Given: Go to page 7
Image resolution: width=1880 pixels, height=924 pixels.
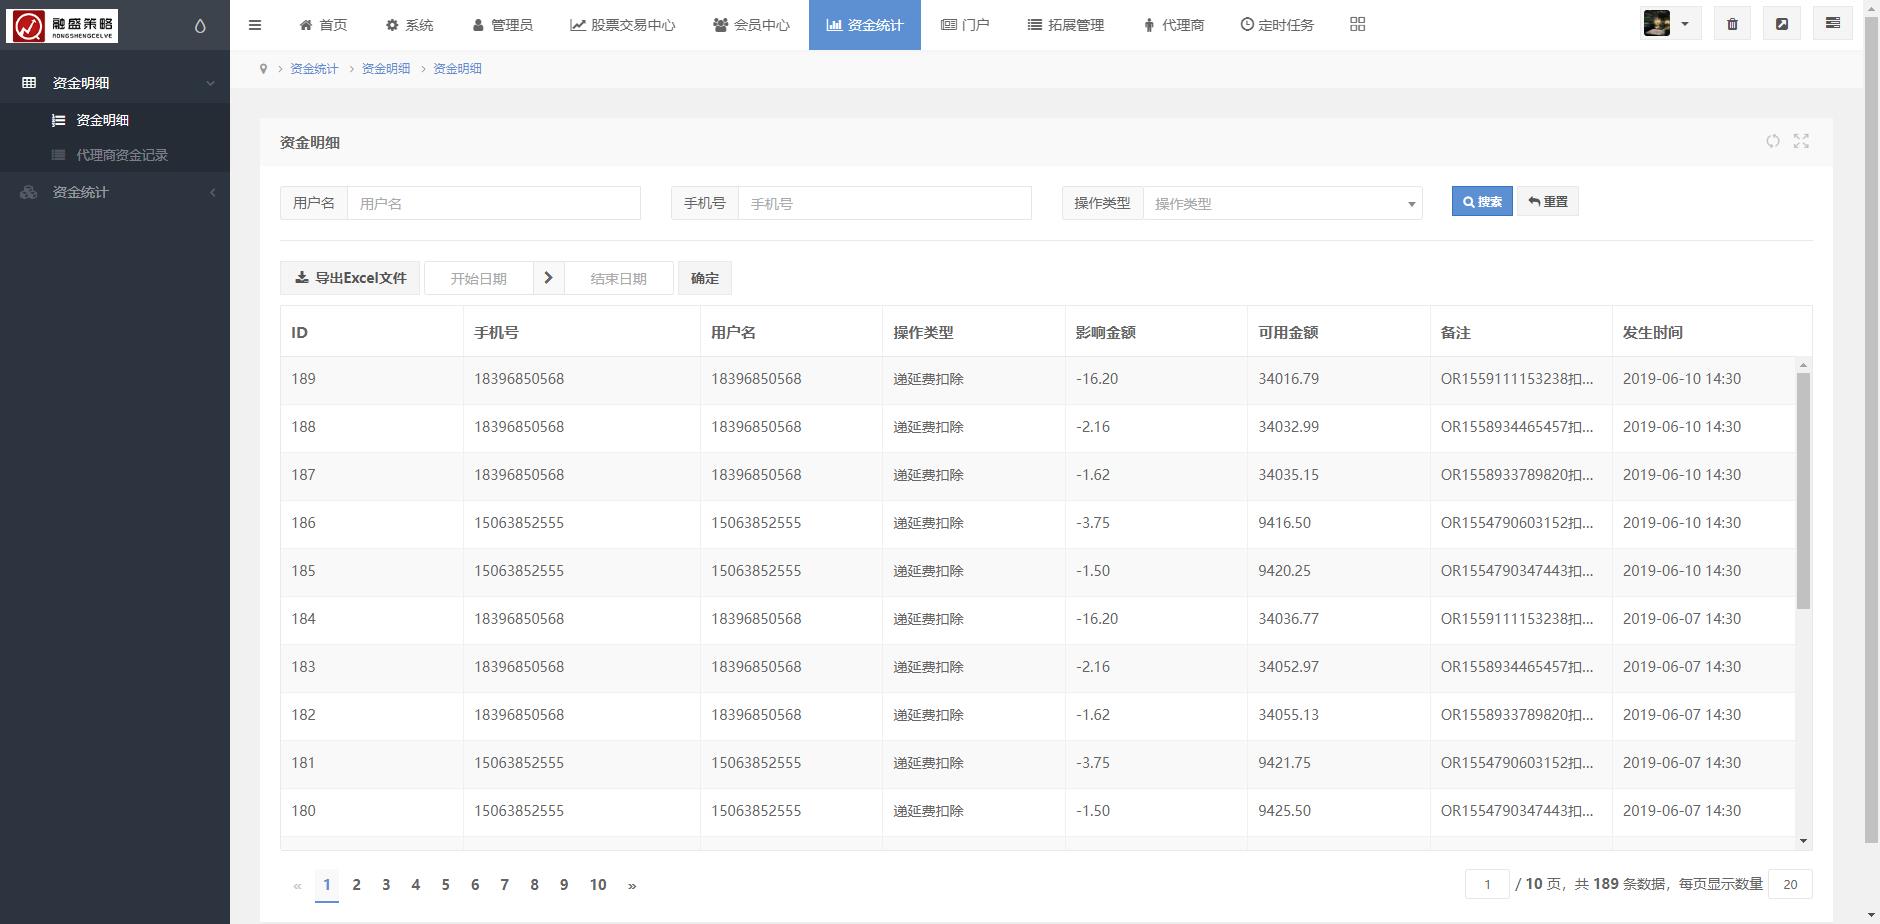Looking at the screenshot, I should (x=505, y=885).
